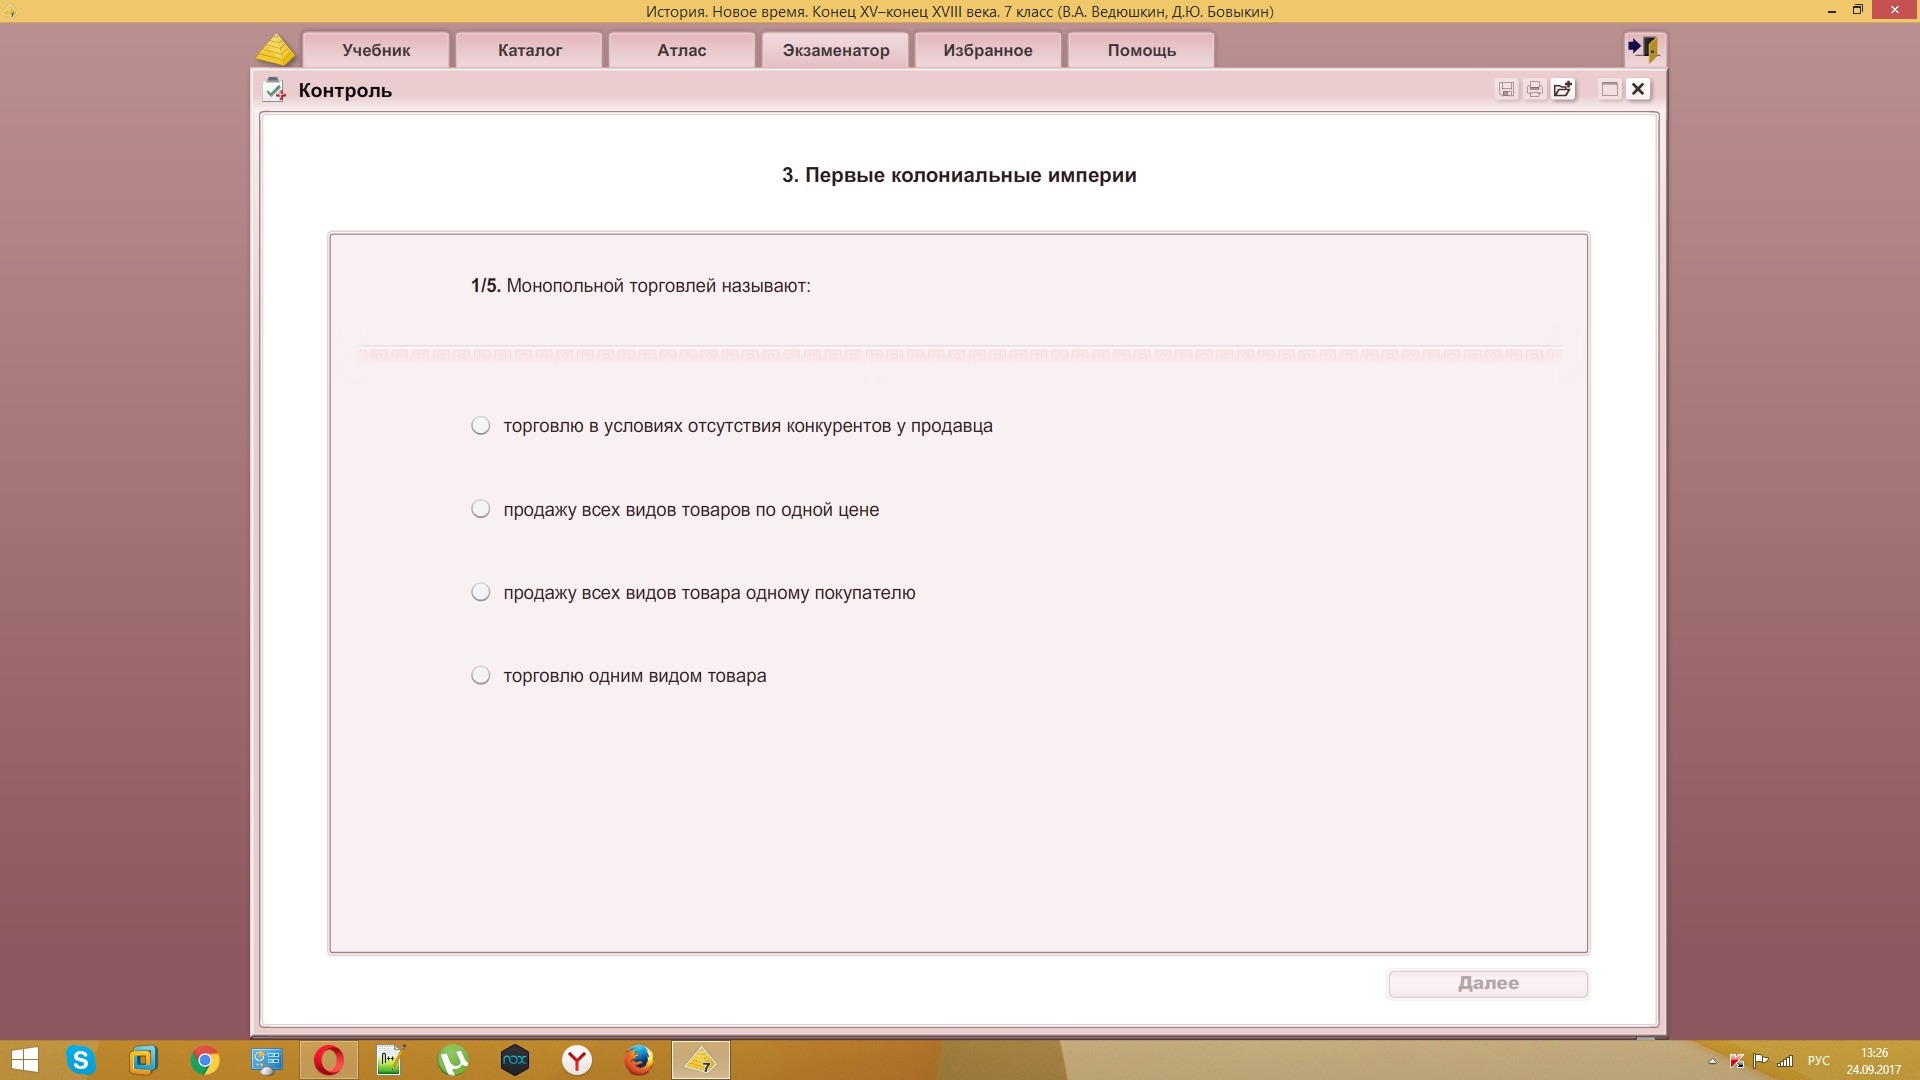
Task: Open the Помощь tab
Action: (1142, 50)
